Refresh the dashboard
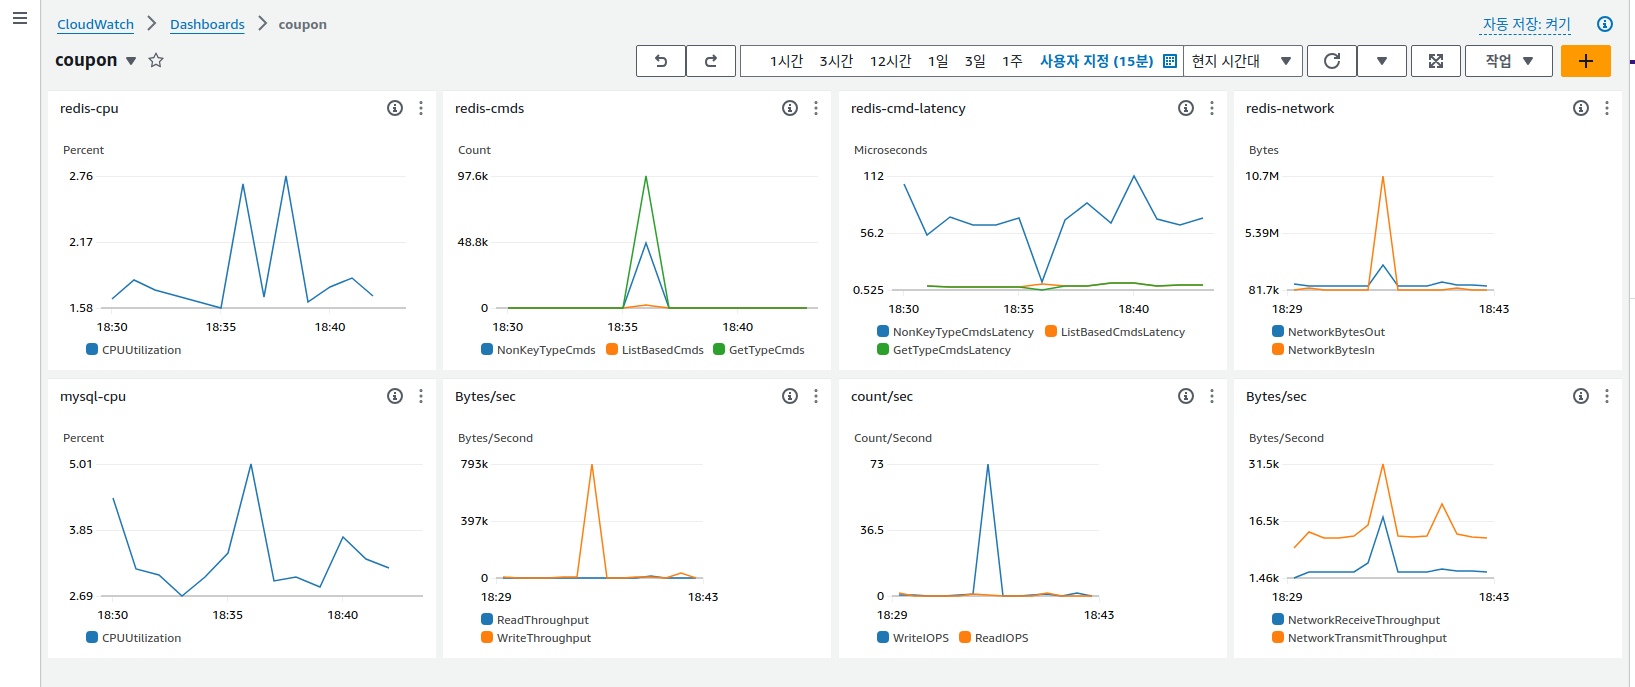Image resolution: width=1635 pixels, height=687 pixels. click(1332, 61)
